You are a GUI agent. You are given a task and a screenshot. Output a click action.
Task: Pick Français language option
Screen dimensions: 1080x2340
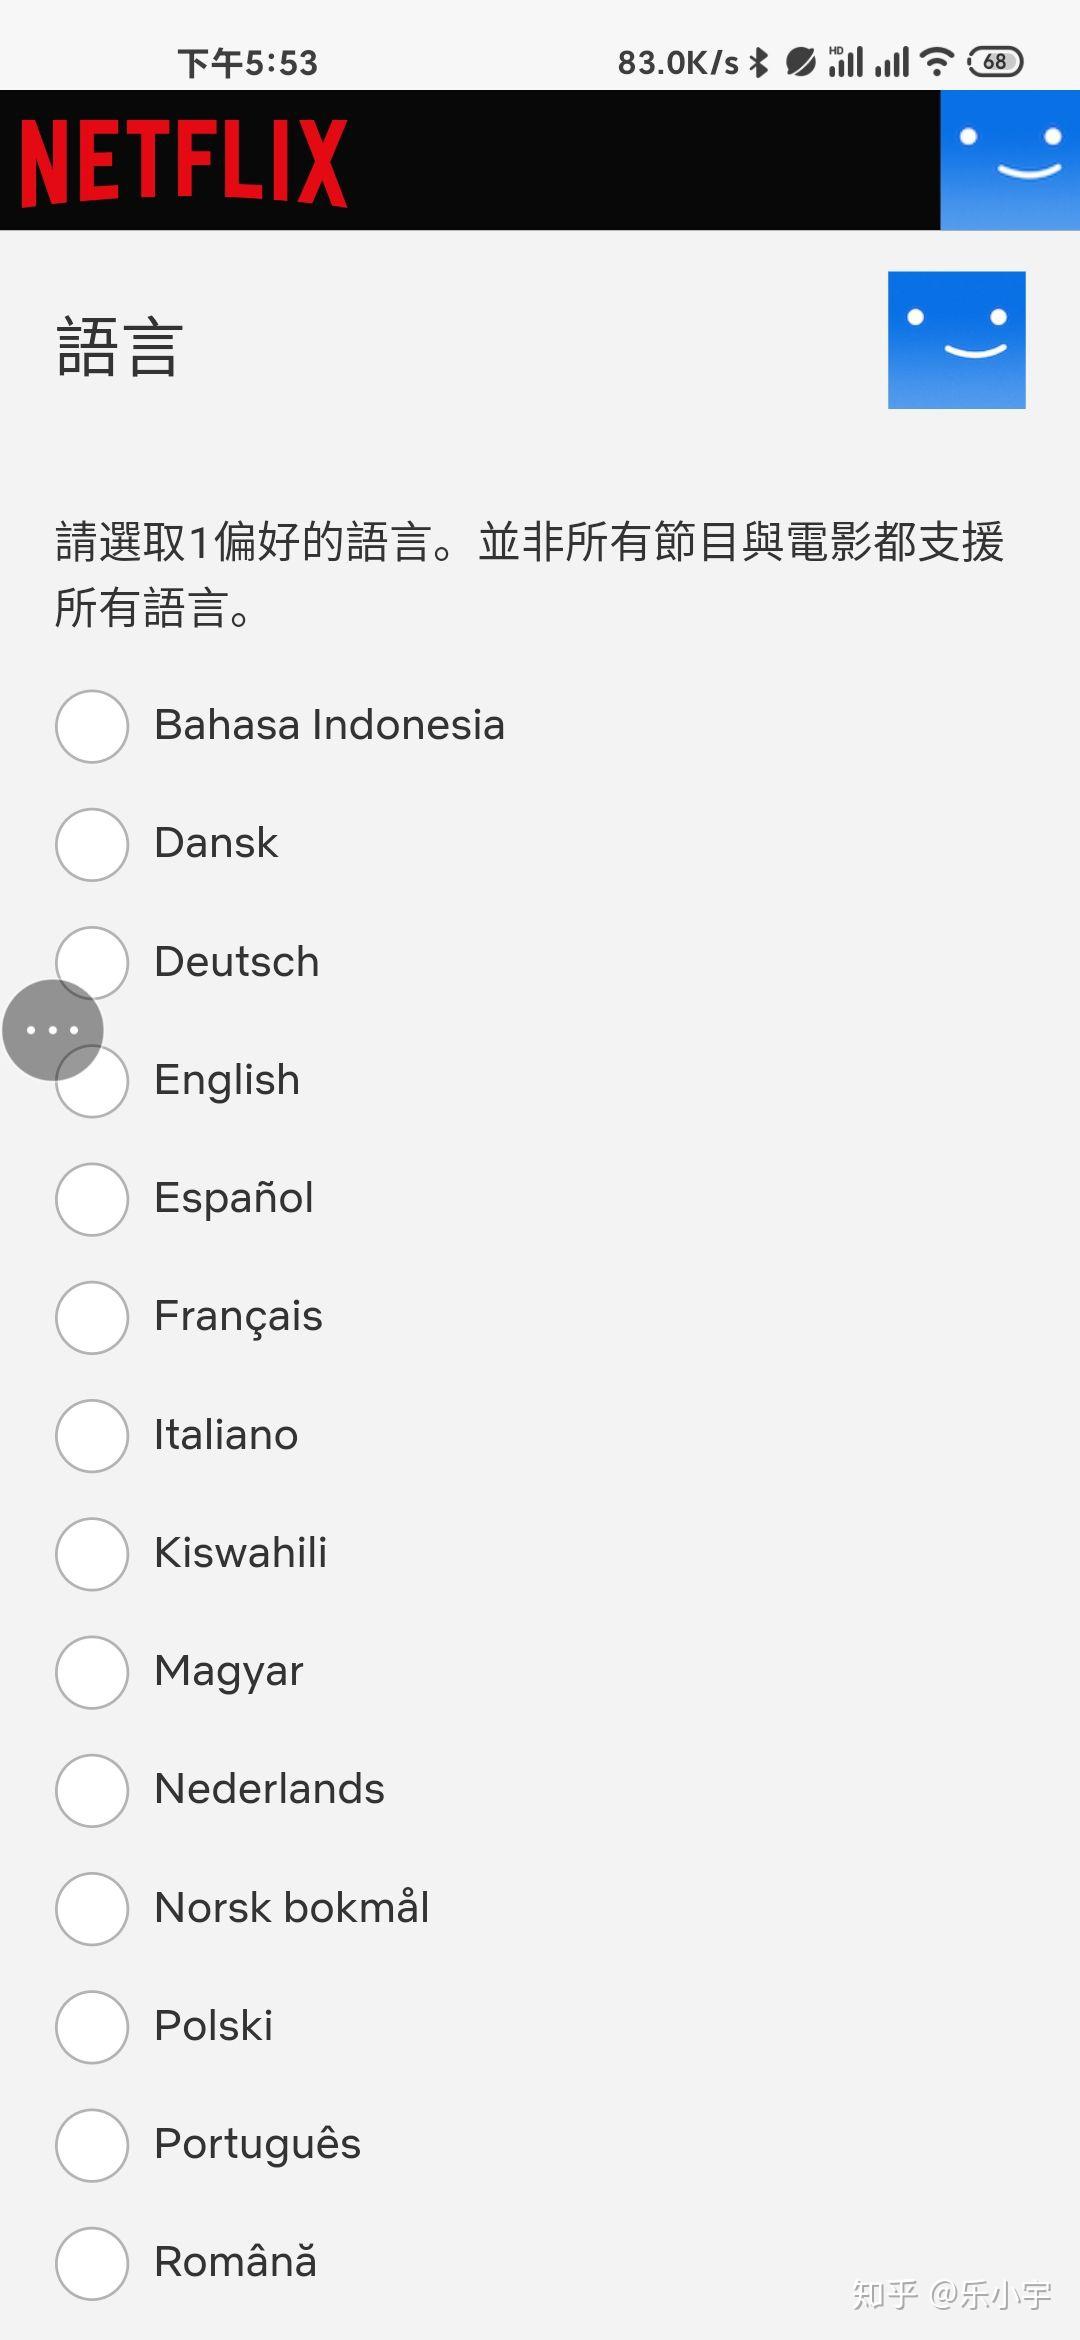[x=92, y=1317]
